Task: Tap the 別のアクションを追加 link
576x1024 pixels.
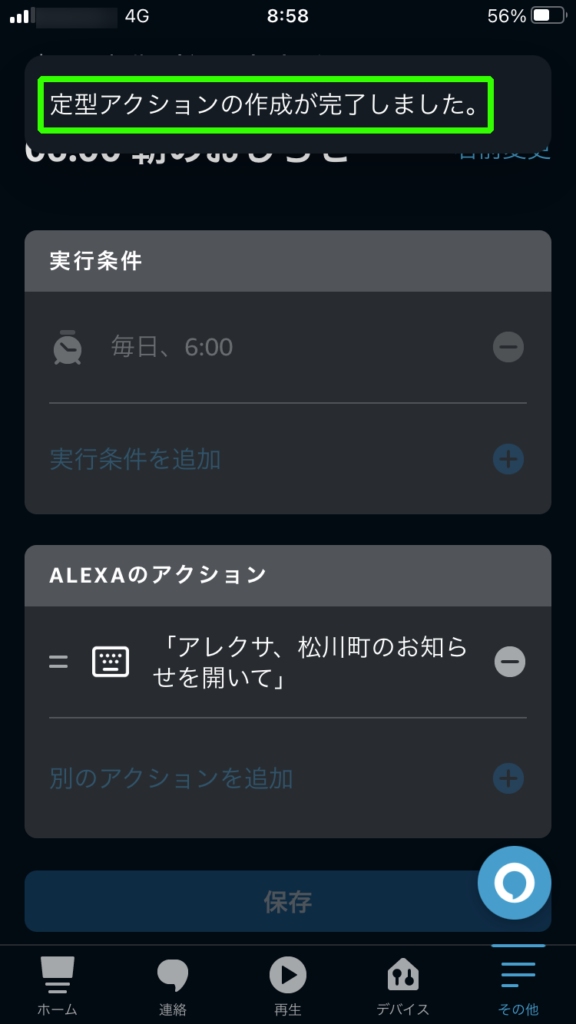Action: [x=171, y=778]
